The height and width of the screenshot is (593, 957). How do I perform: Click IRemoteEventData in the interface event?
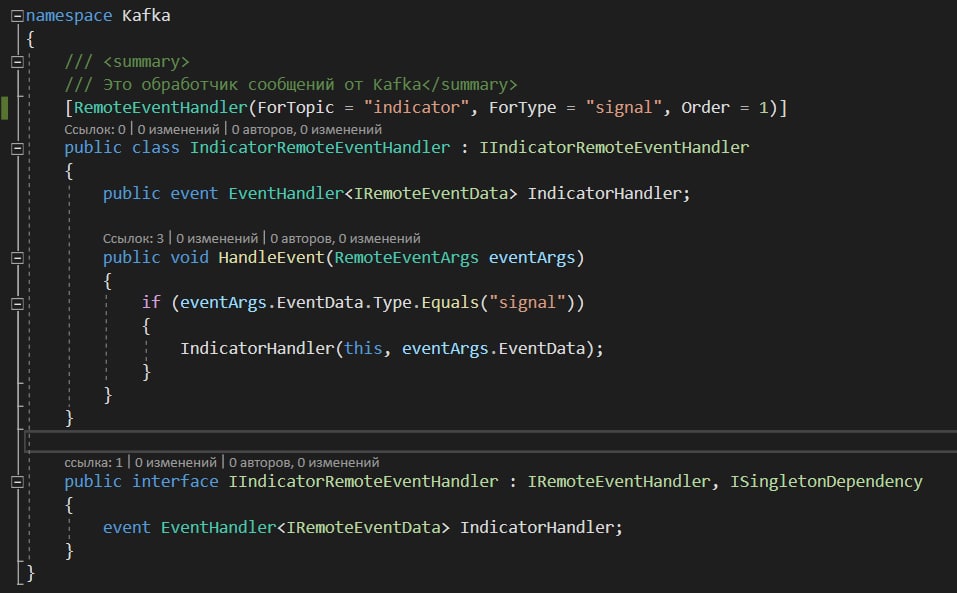(x=363, y=527)
